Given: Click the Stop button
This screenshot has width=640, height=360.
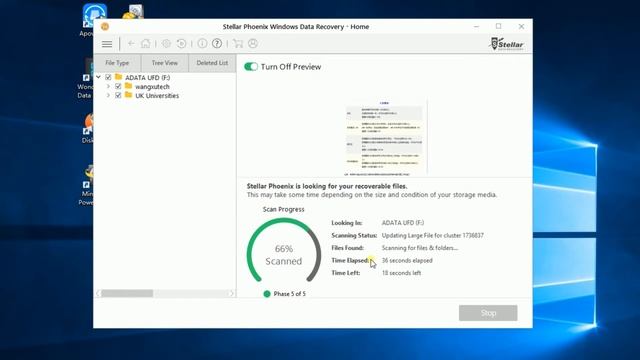Looking at the screenshot, I should point(488,313).
